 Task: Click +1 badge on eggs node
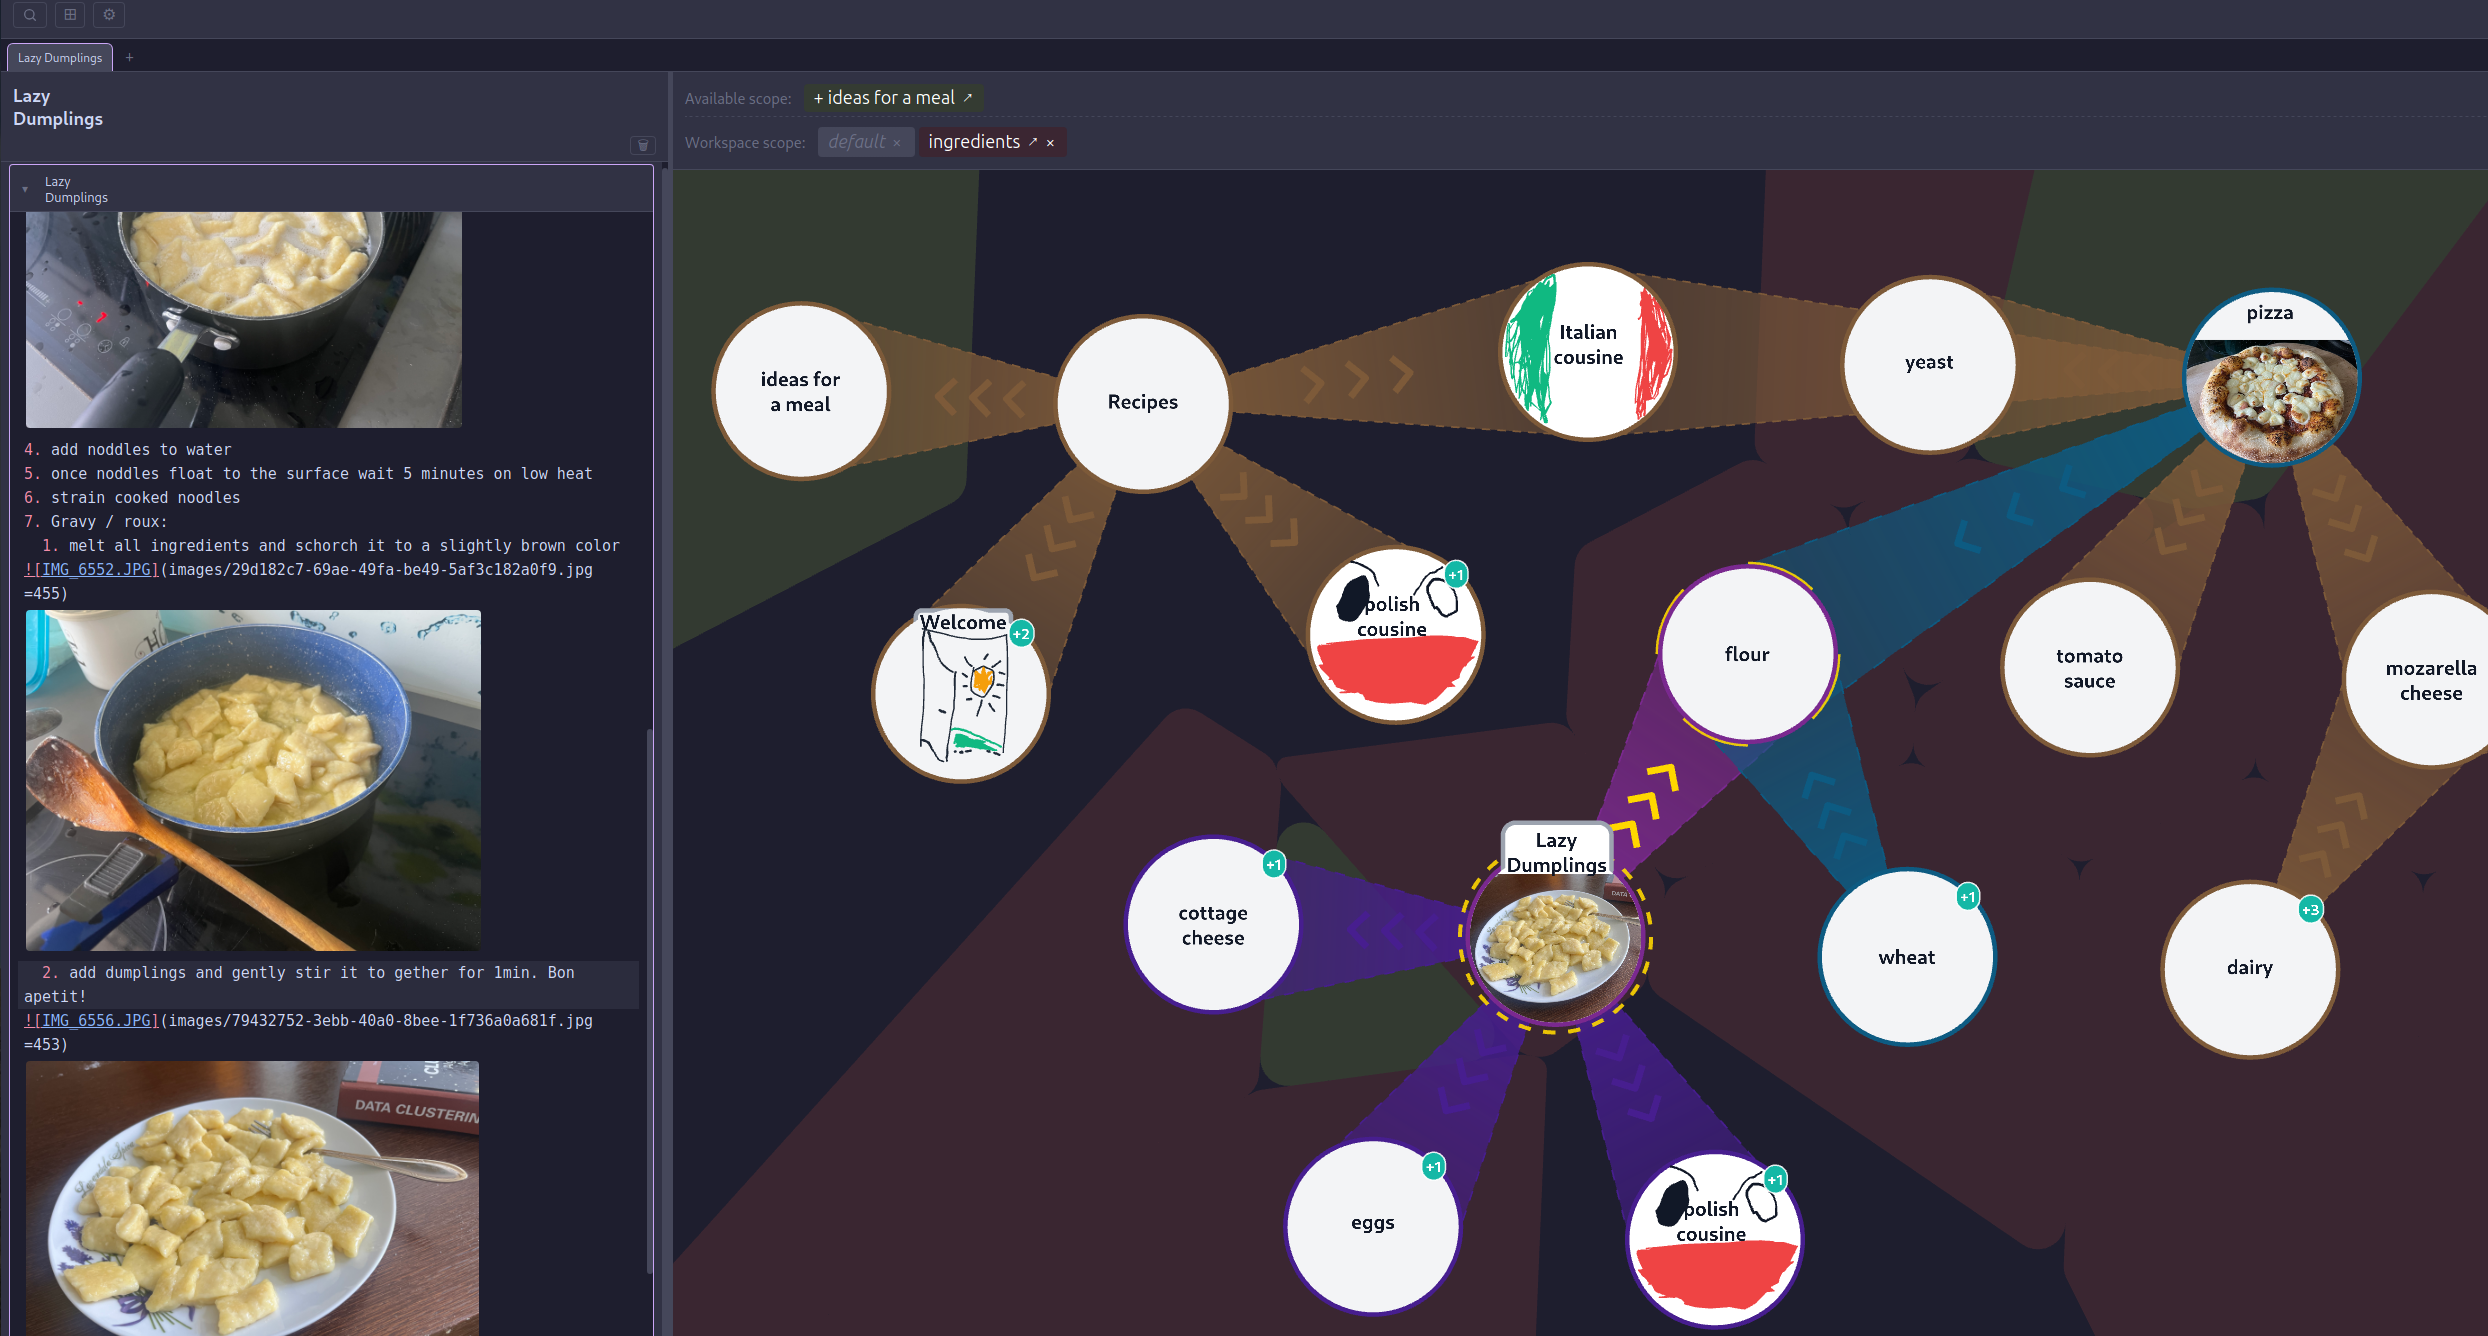[1434, 1167]
